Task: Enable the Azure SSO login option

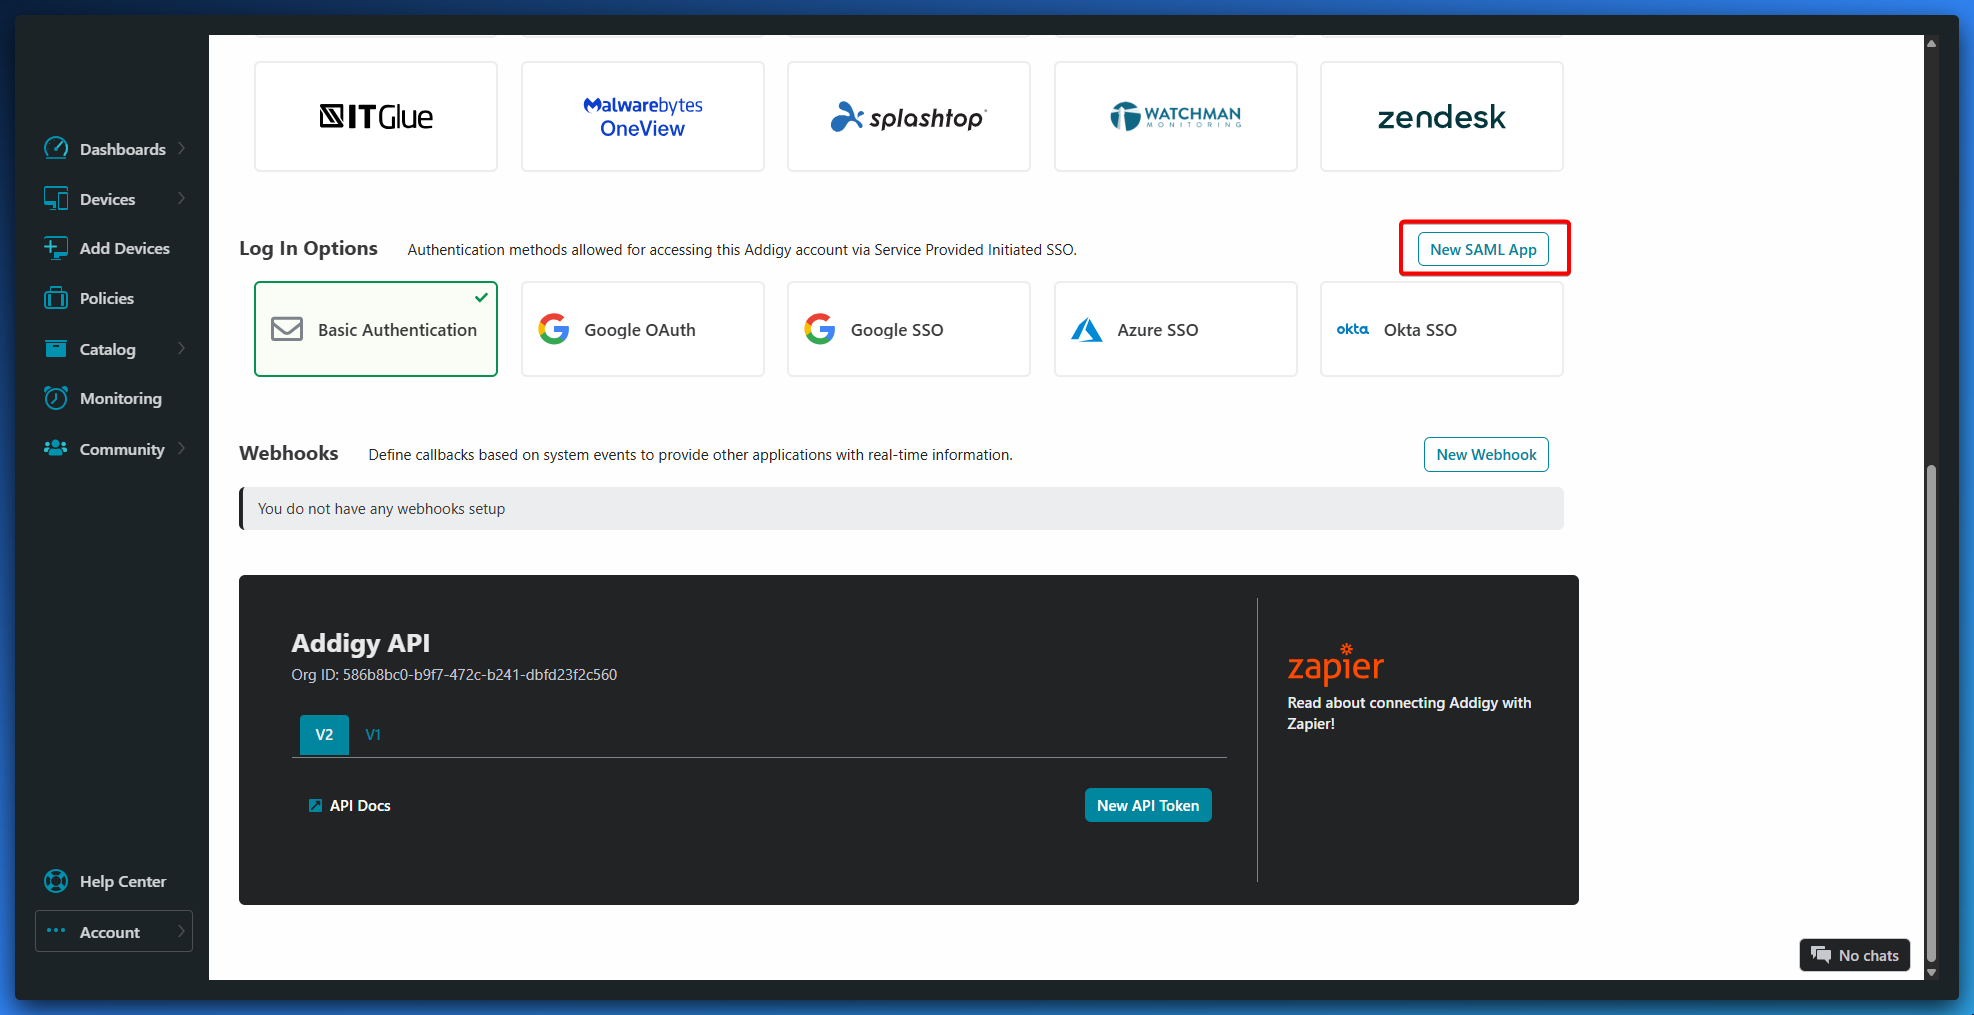Action: point(1176,329)
